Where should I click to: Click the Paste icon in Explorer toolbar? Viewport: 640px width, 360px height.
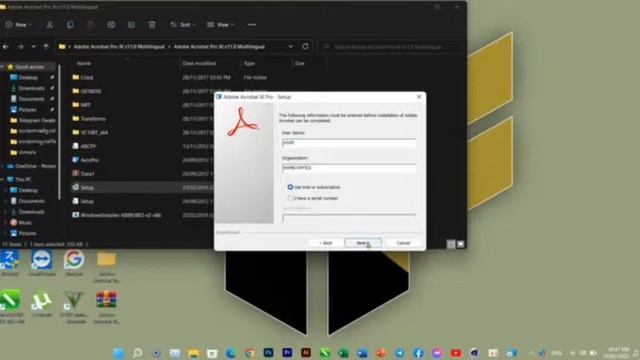[x=91, y=25]
